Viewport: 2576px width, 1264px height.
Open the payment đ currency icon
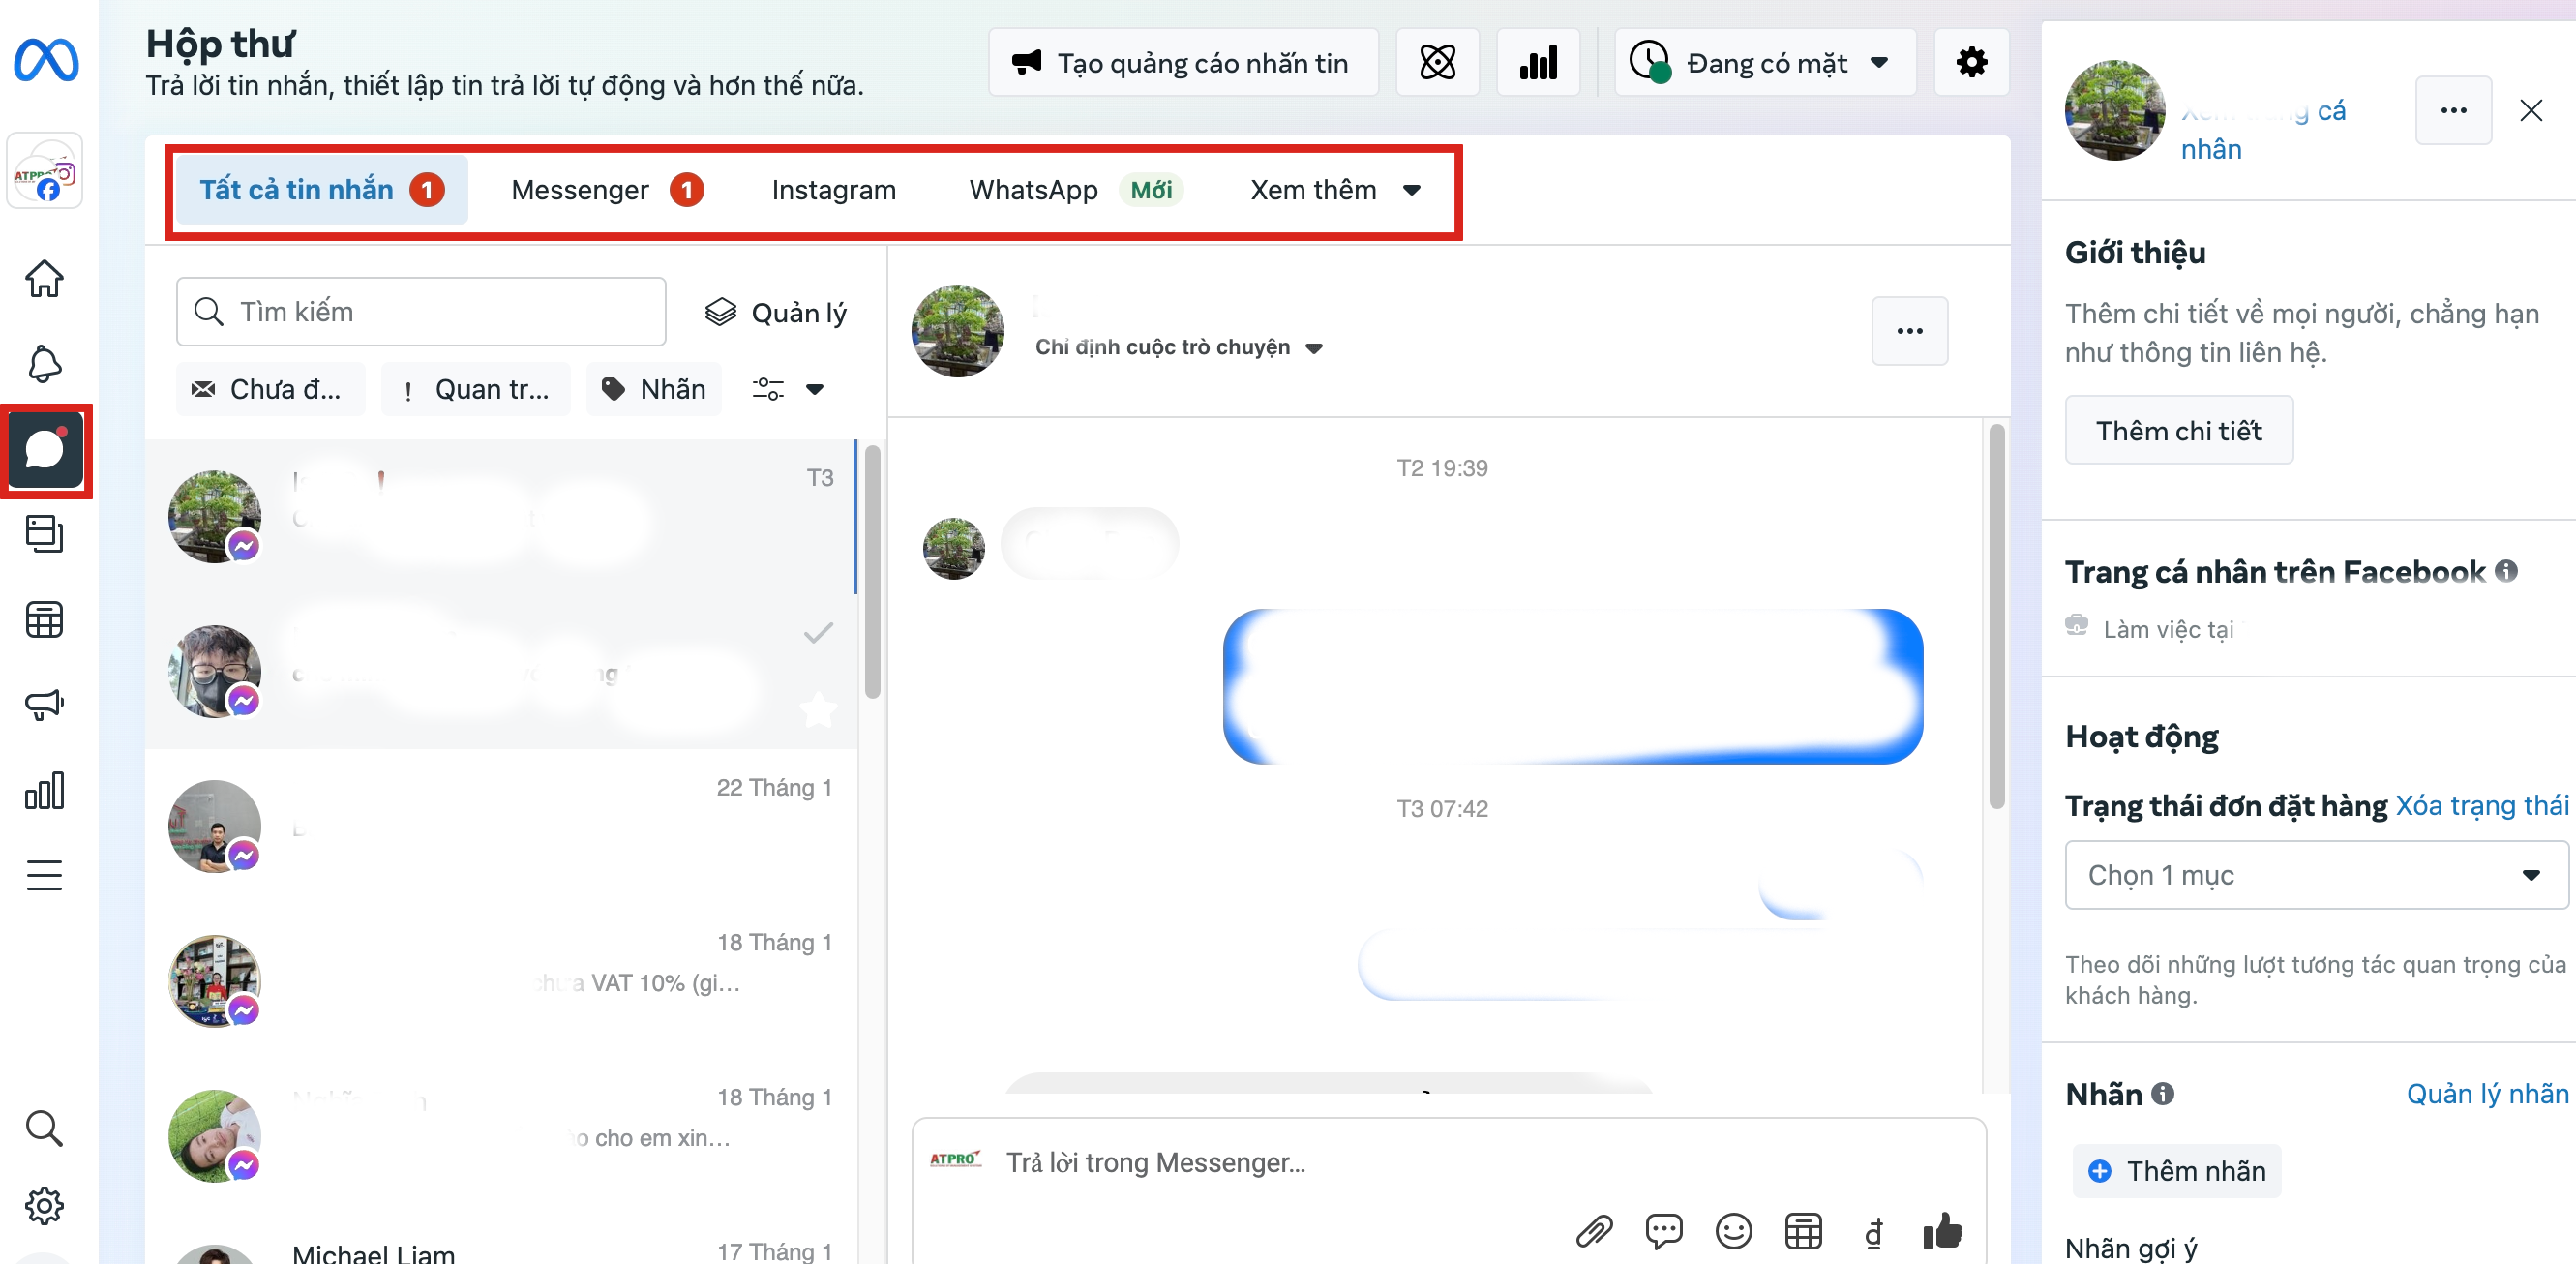1873,1232
